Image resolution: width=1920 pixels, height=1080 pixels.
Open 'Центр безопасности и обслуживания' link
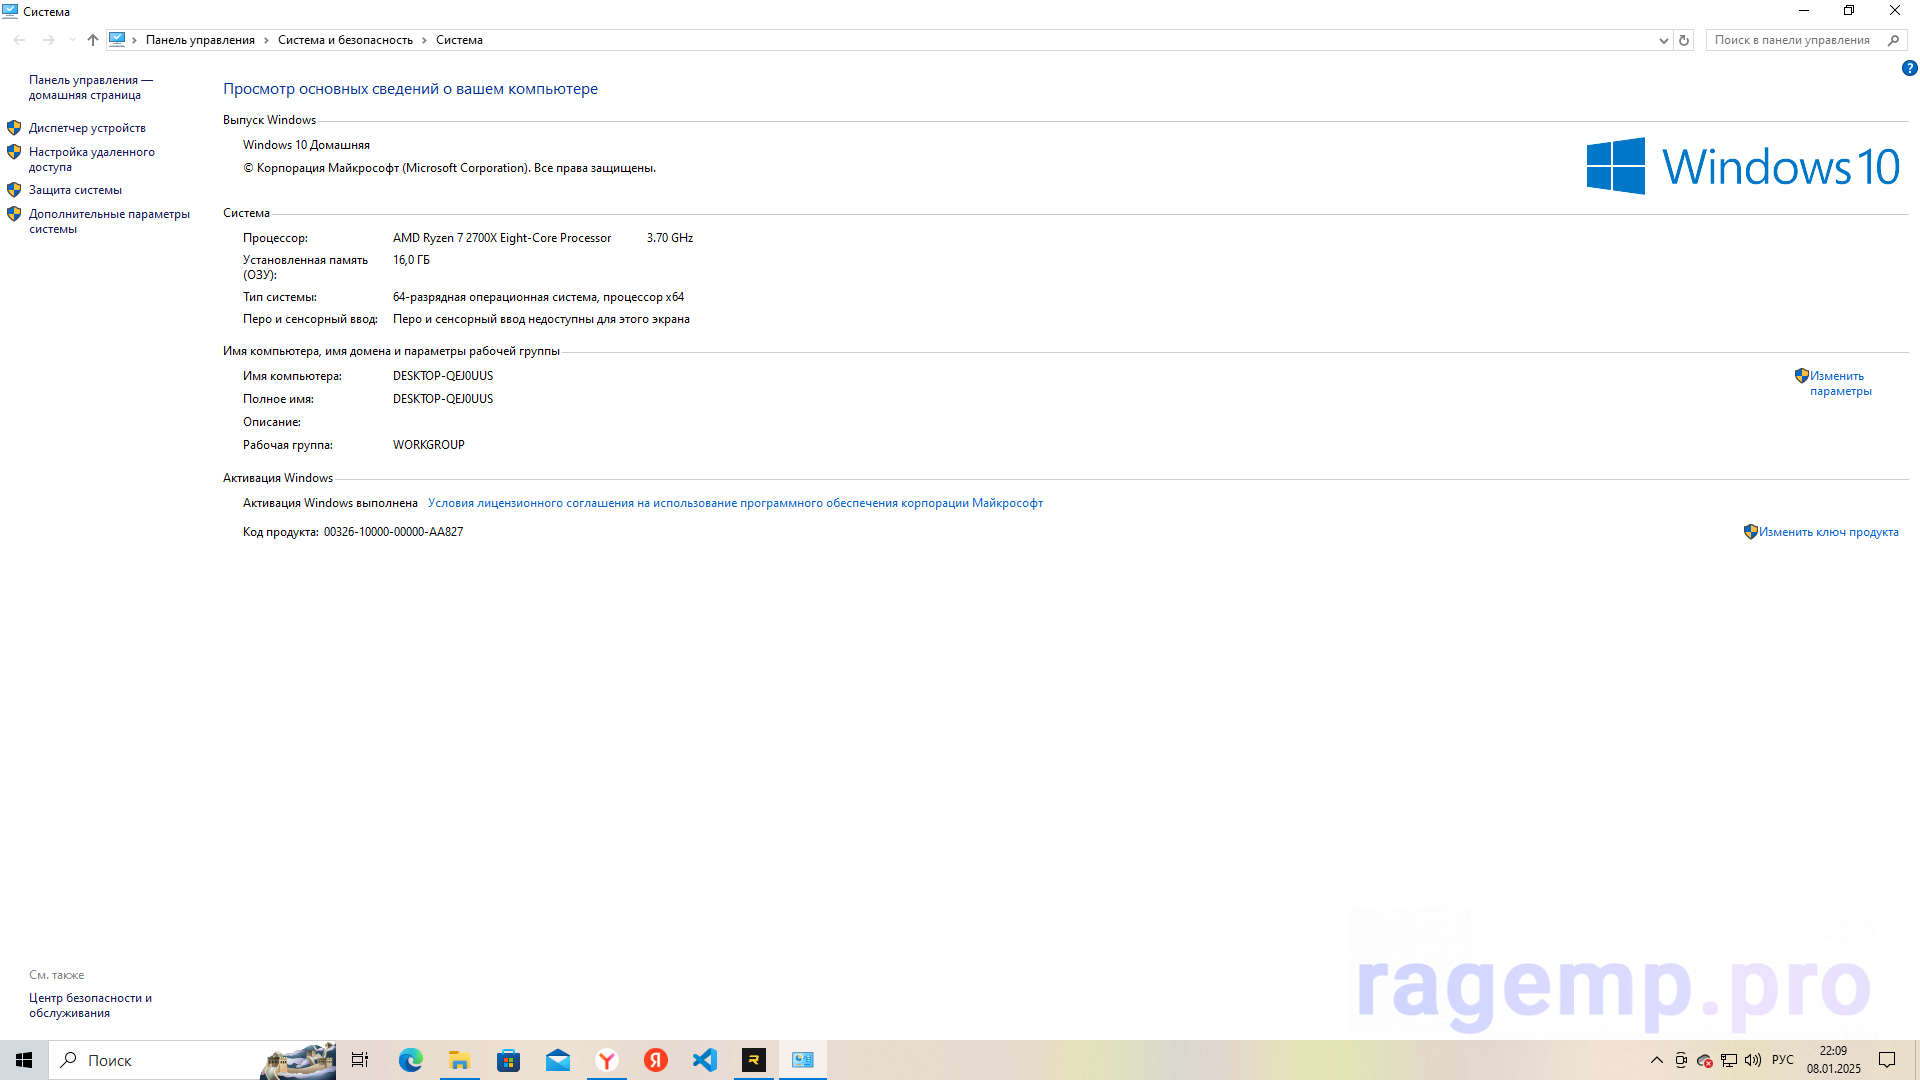pos(90,1005)
